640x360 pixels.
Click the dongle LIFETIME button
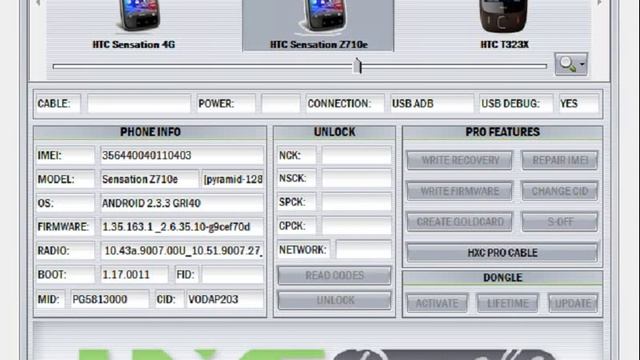coord(508,303)
